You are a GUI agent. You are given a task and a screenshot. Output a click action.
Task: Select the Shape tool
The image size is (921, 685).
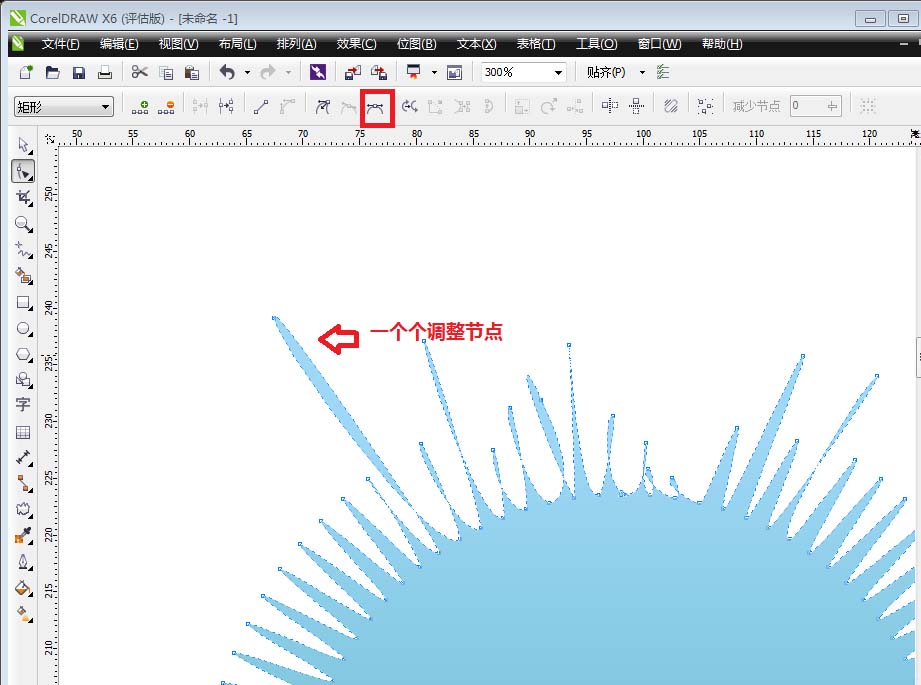point(23,171)
